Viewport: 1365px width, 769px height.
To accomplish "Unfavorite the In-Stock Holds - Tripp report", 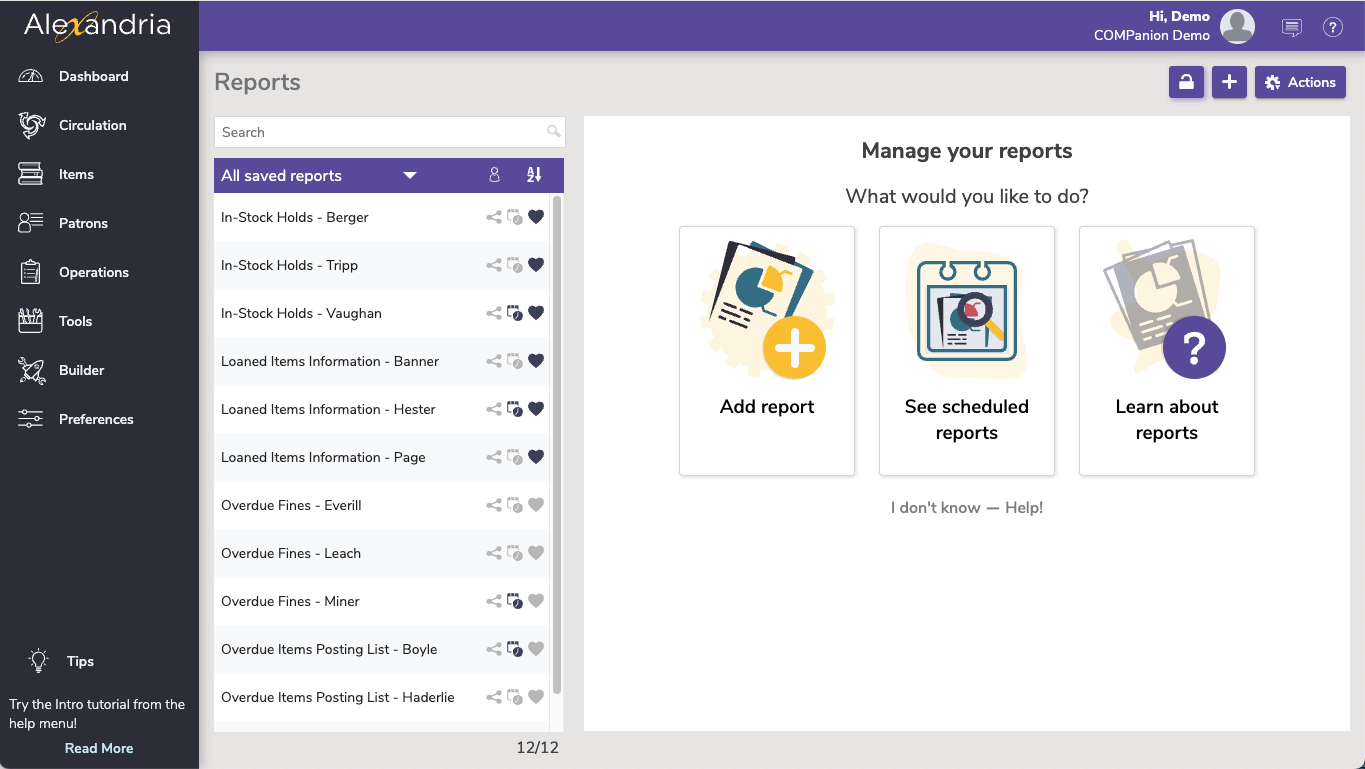I will pos(536,265).
